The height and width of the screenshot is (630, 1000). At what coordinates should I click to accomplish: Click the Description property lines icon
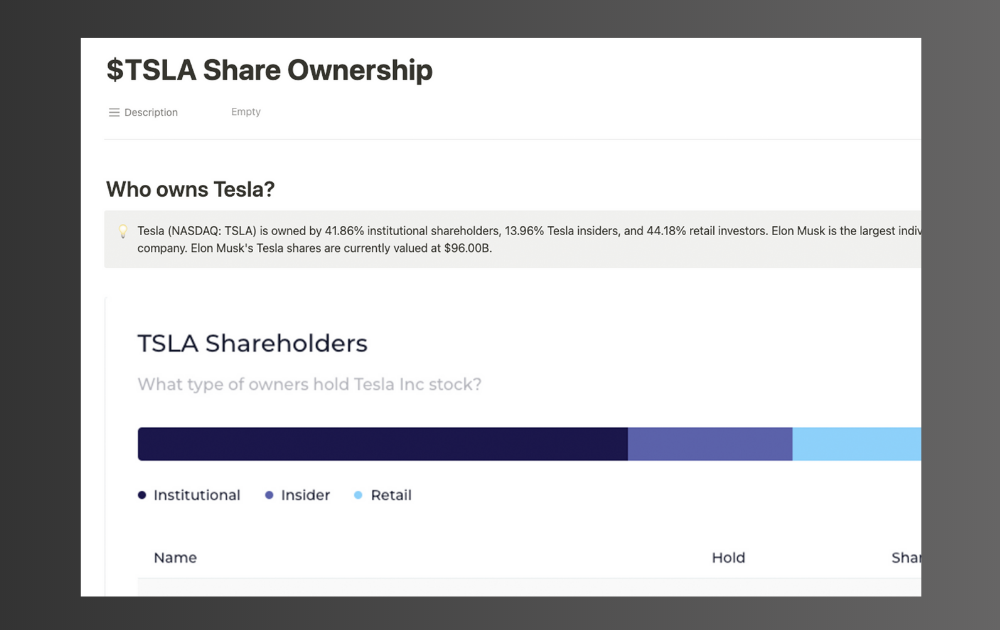pyautogui.click(x=114, y=113)
